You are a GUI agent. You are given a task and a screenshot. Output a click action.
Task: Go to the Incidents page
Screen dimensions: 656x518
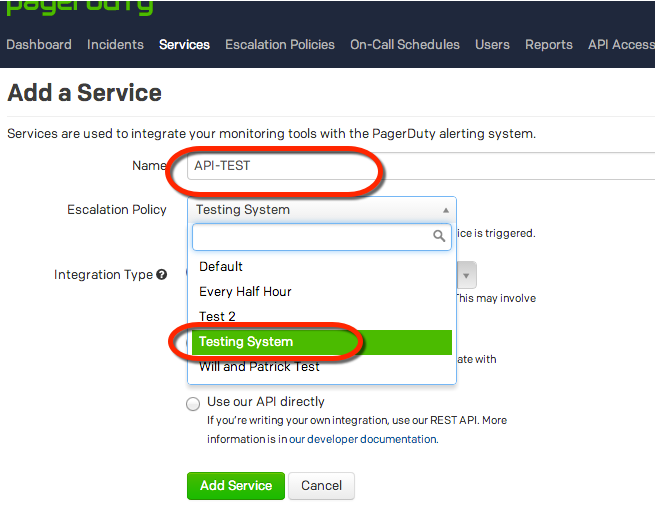[115, 45]
